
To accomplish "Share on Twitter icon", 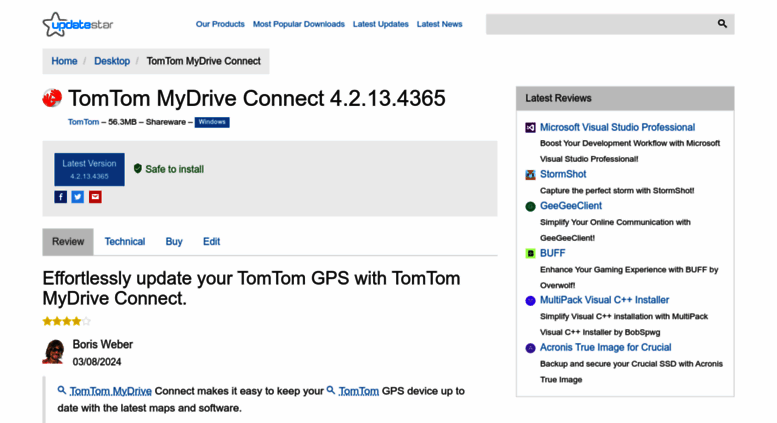I will point(78,197).
